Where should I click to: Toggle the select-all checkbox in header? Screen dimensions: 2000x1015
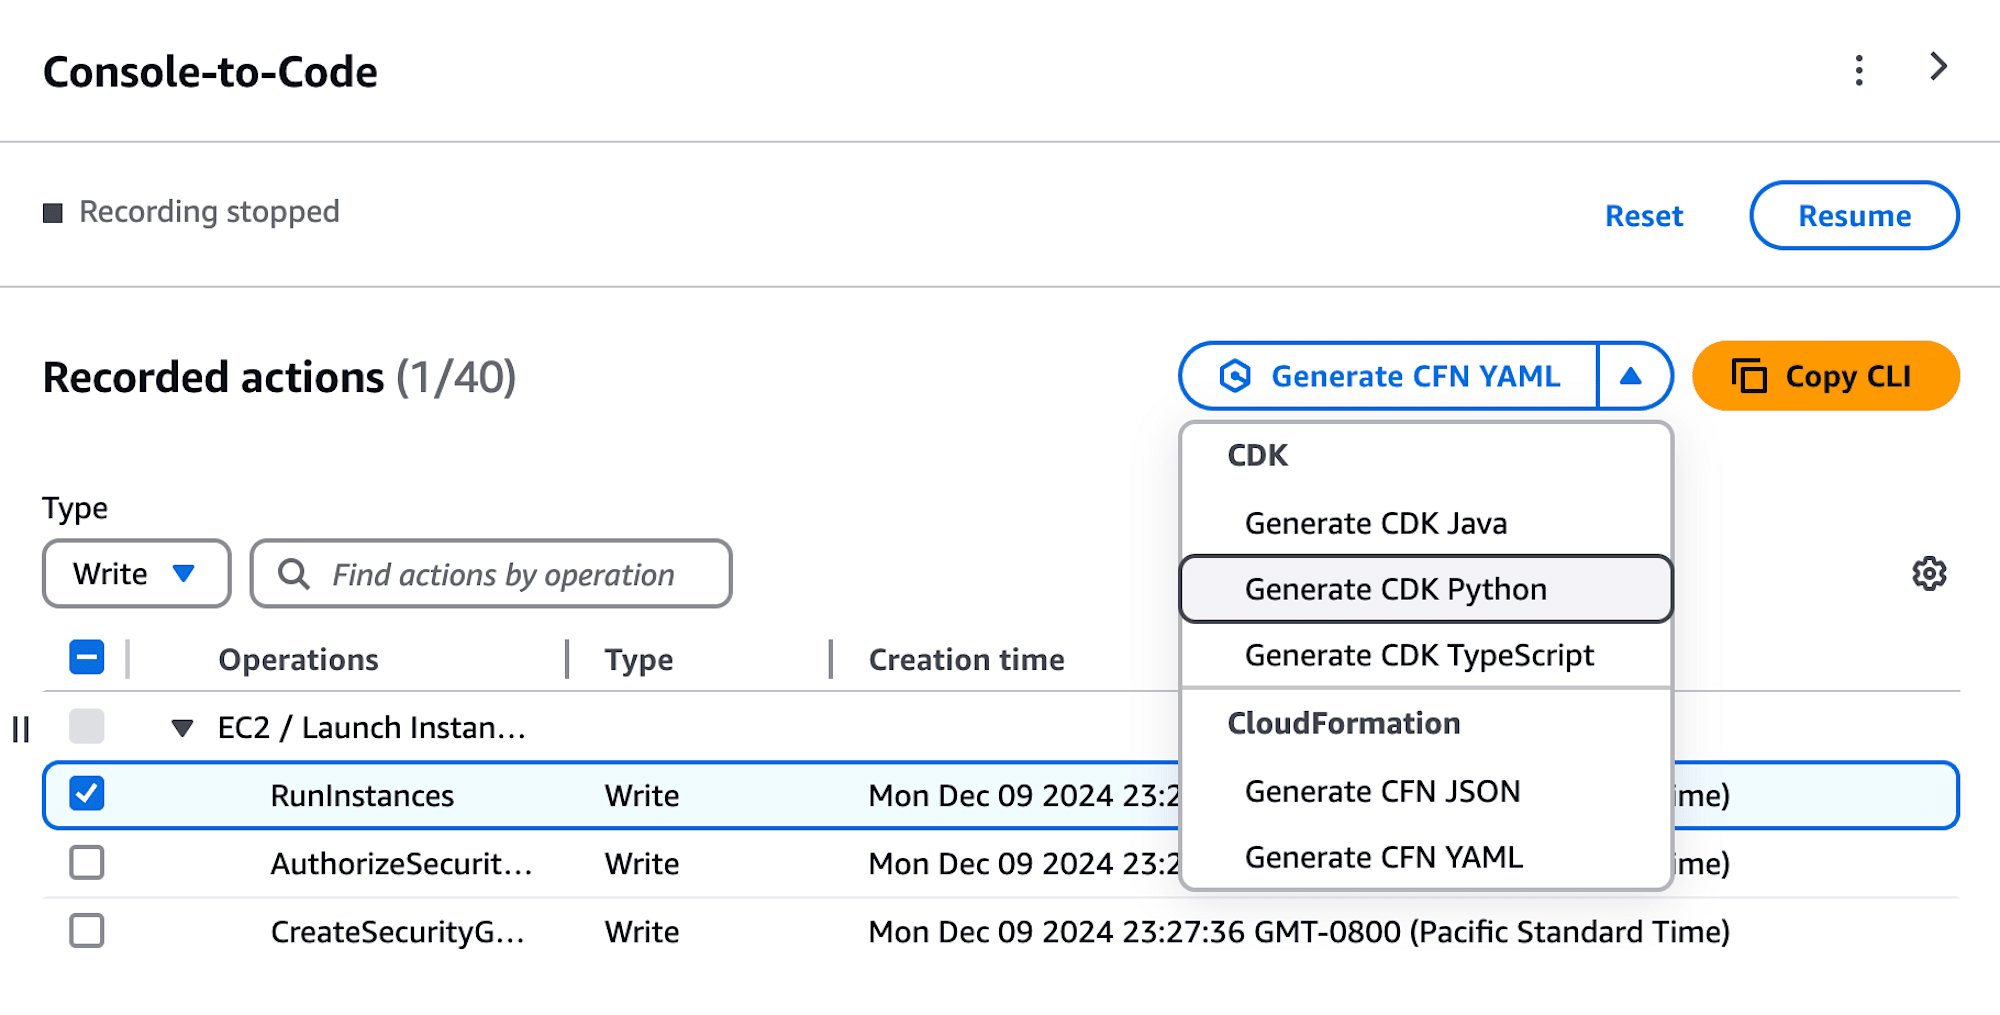pyautogui.click(x=87, y=658)
